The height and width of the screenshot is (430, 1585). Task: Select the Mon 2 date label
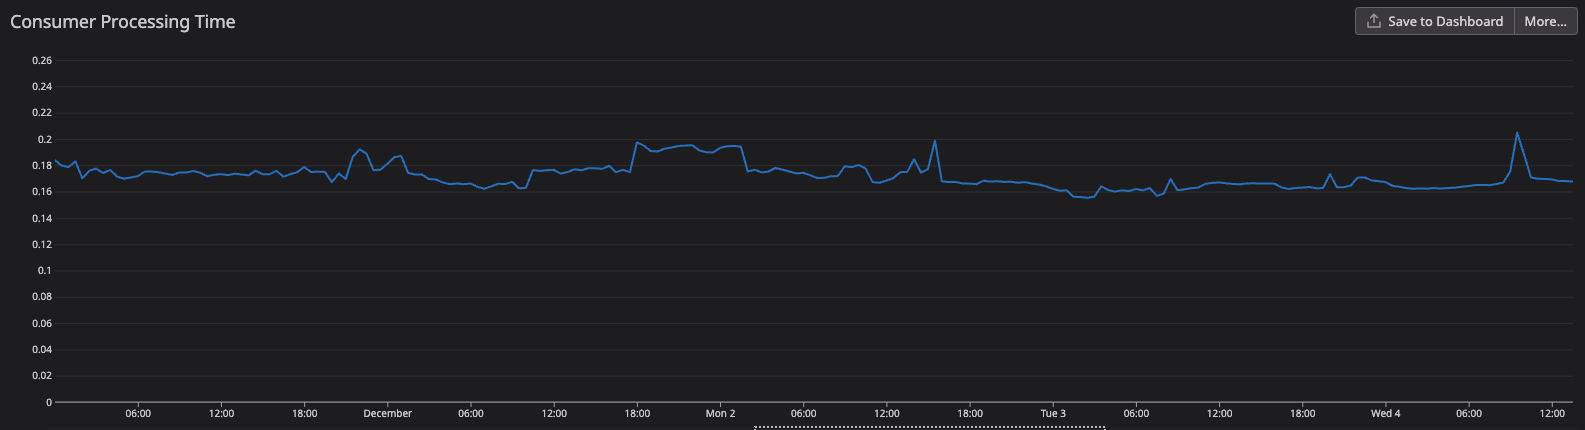720,414
